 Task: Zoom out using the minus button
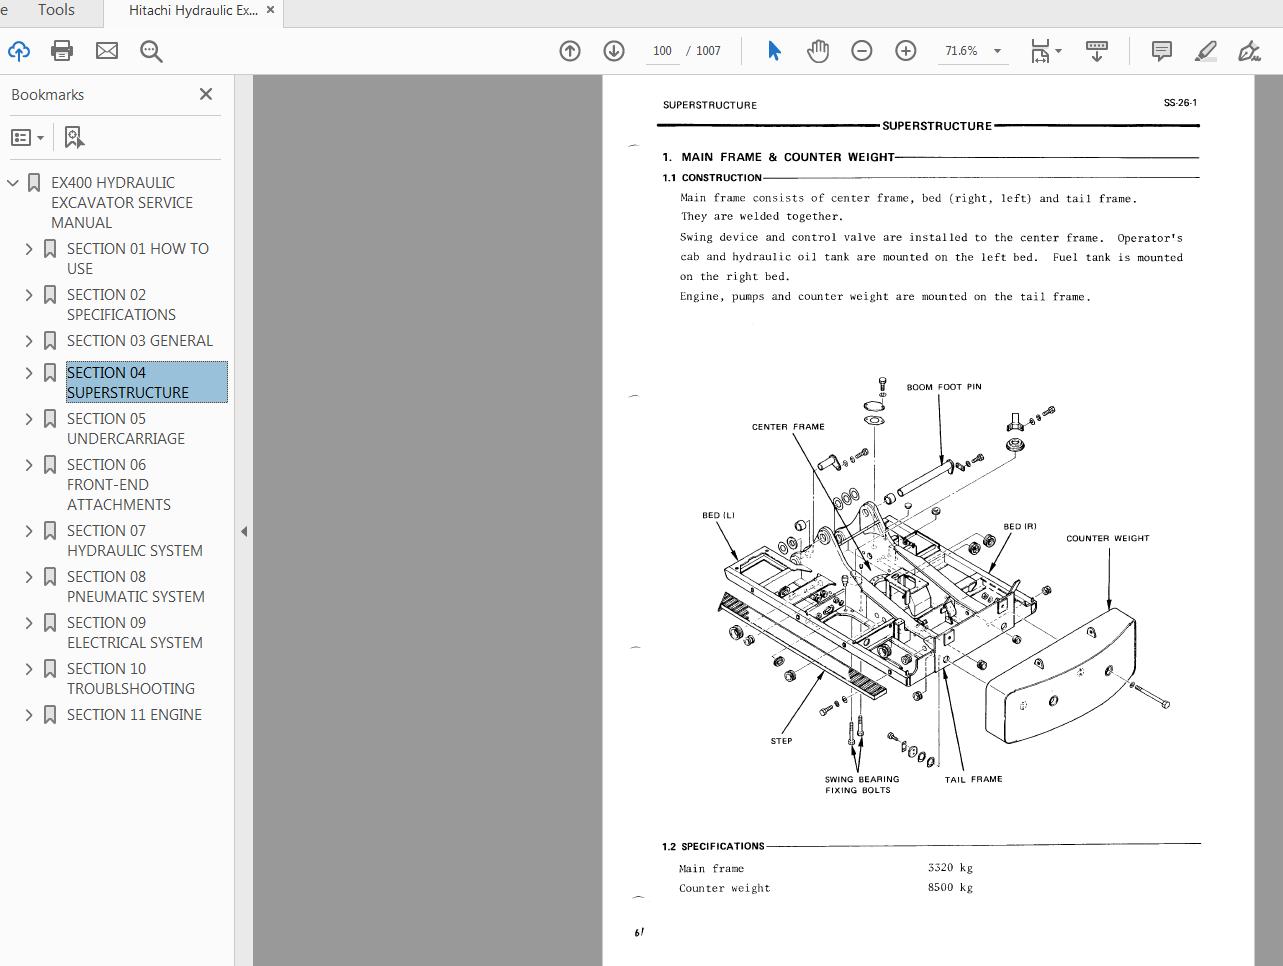[861, 50]
